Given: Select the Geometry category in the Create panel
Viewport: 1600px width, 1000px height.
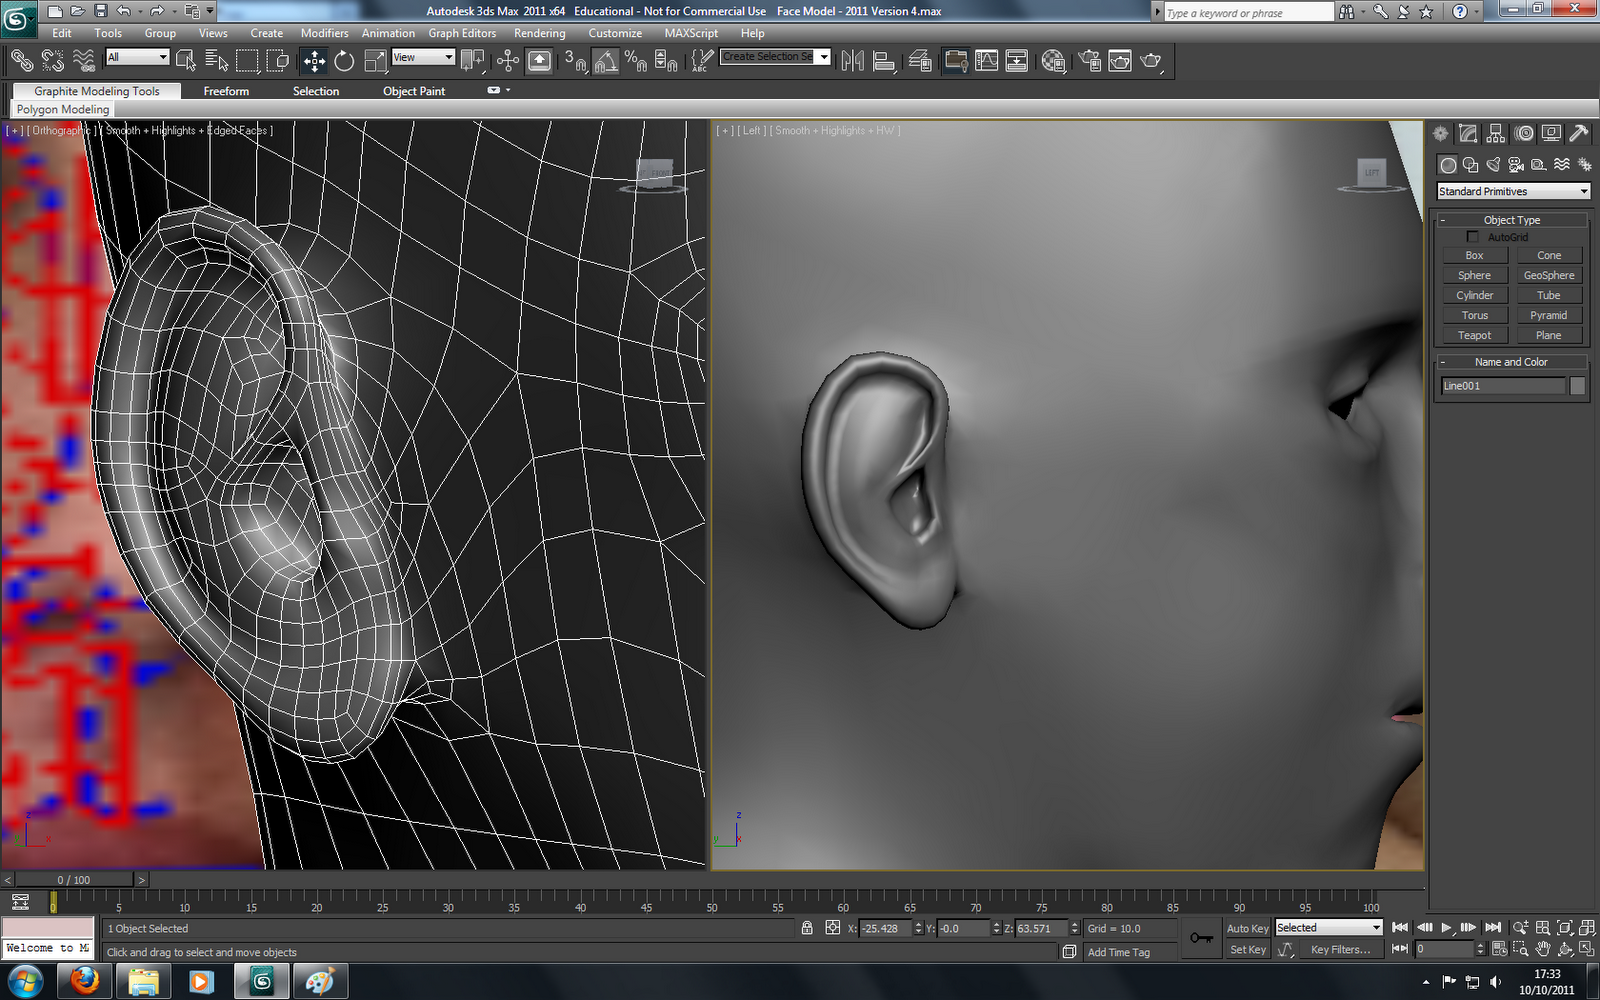Looking at the screenshot, I should pyautogui.click(x=1447, y=165).
